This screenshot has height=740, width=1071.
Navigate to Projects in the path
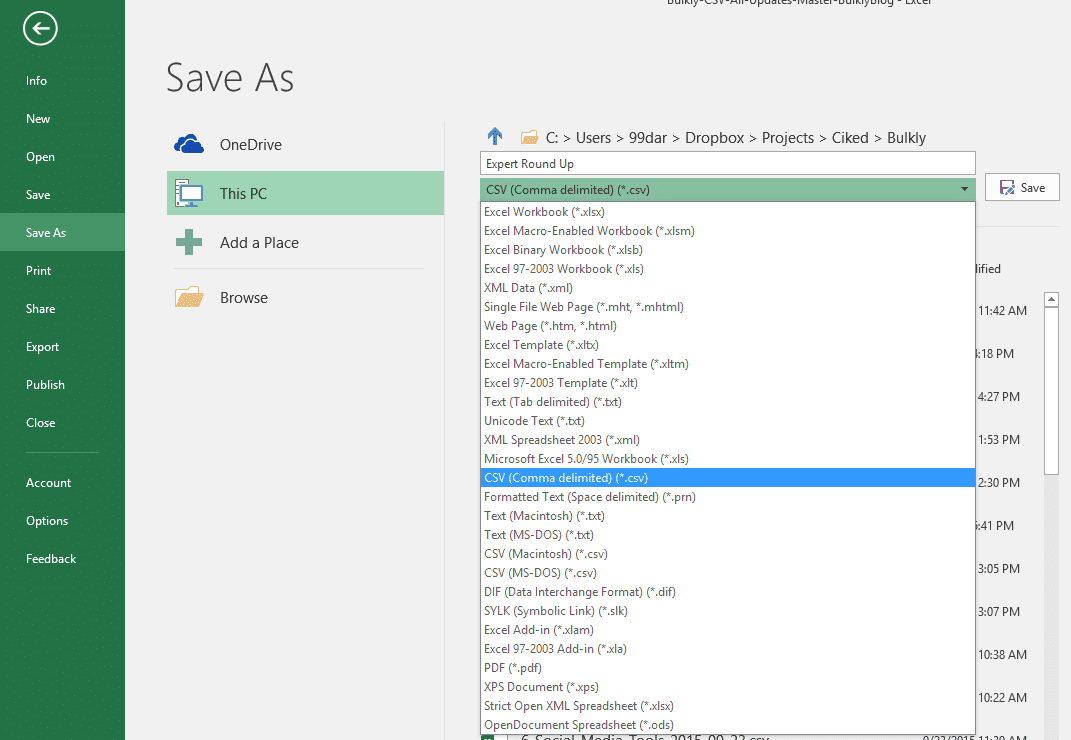(x=788, y=138)
